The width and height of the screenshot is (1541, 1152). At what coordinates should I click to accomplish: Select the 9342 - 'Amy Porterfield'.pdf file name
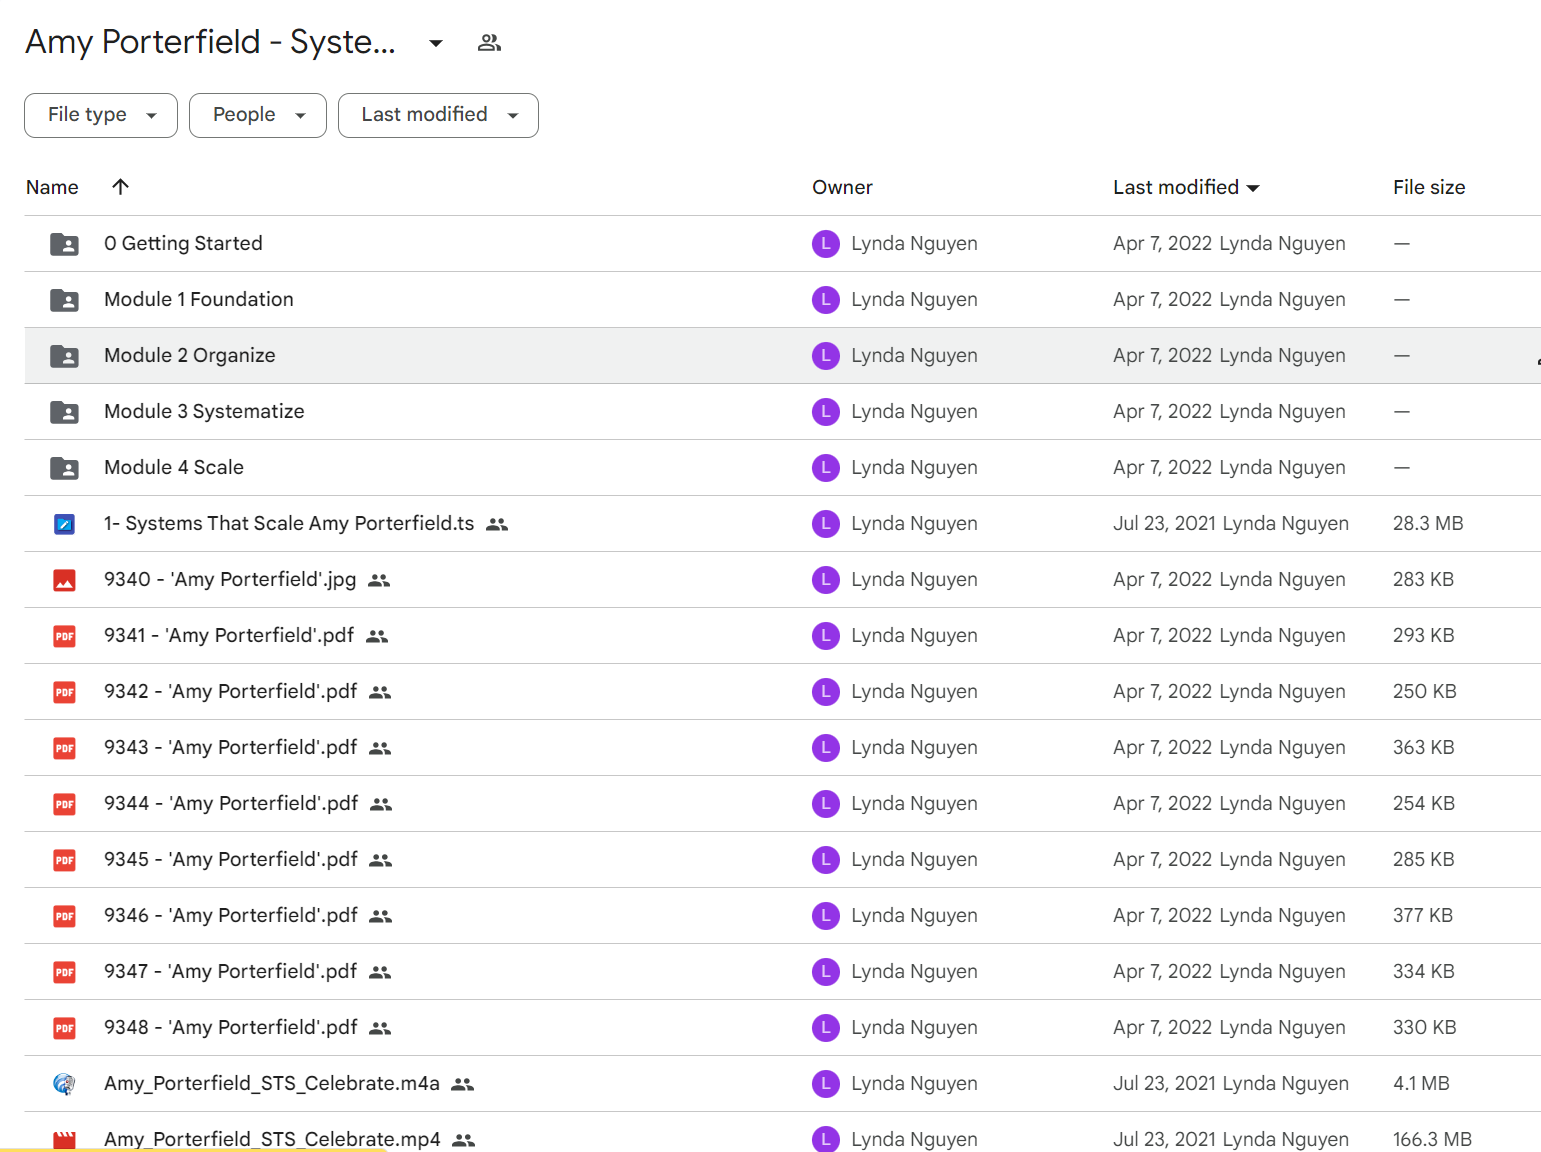pyautogui.click(x=231, y=691)
